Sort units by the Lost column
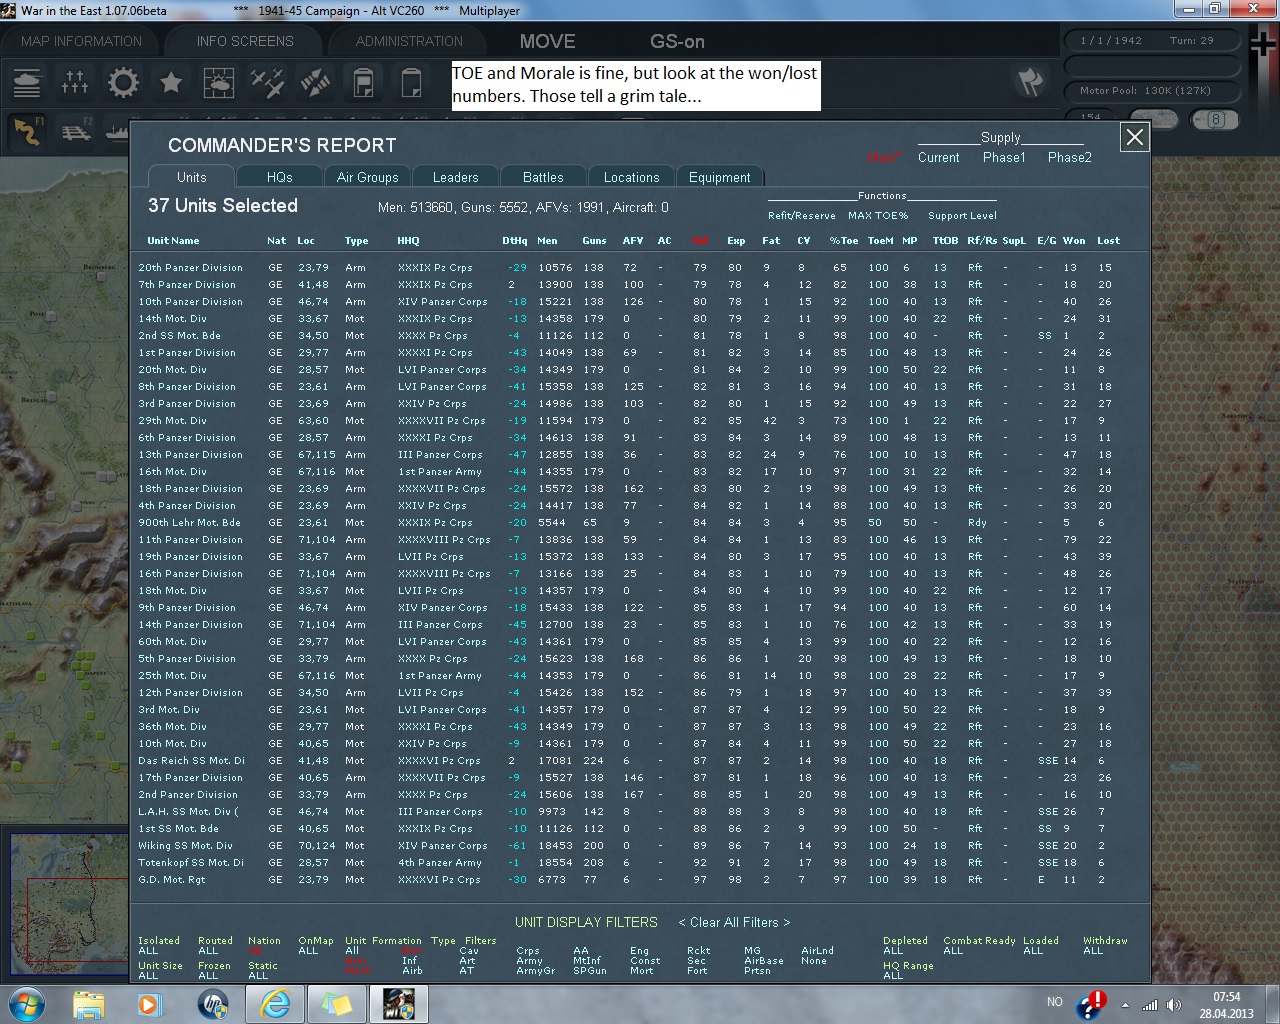Screen dimensions: 1280x1024 pos(1108,240)
